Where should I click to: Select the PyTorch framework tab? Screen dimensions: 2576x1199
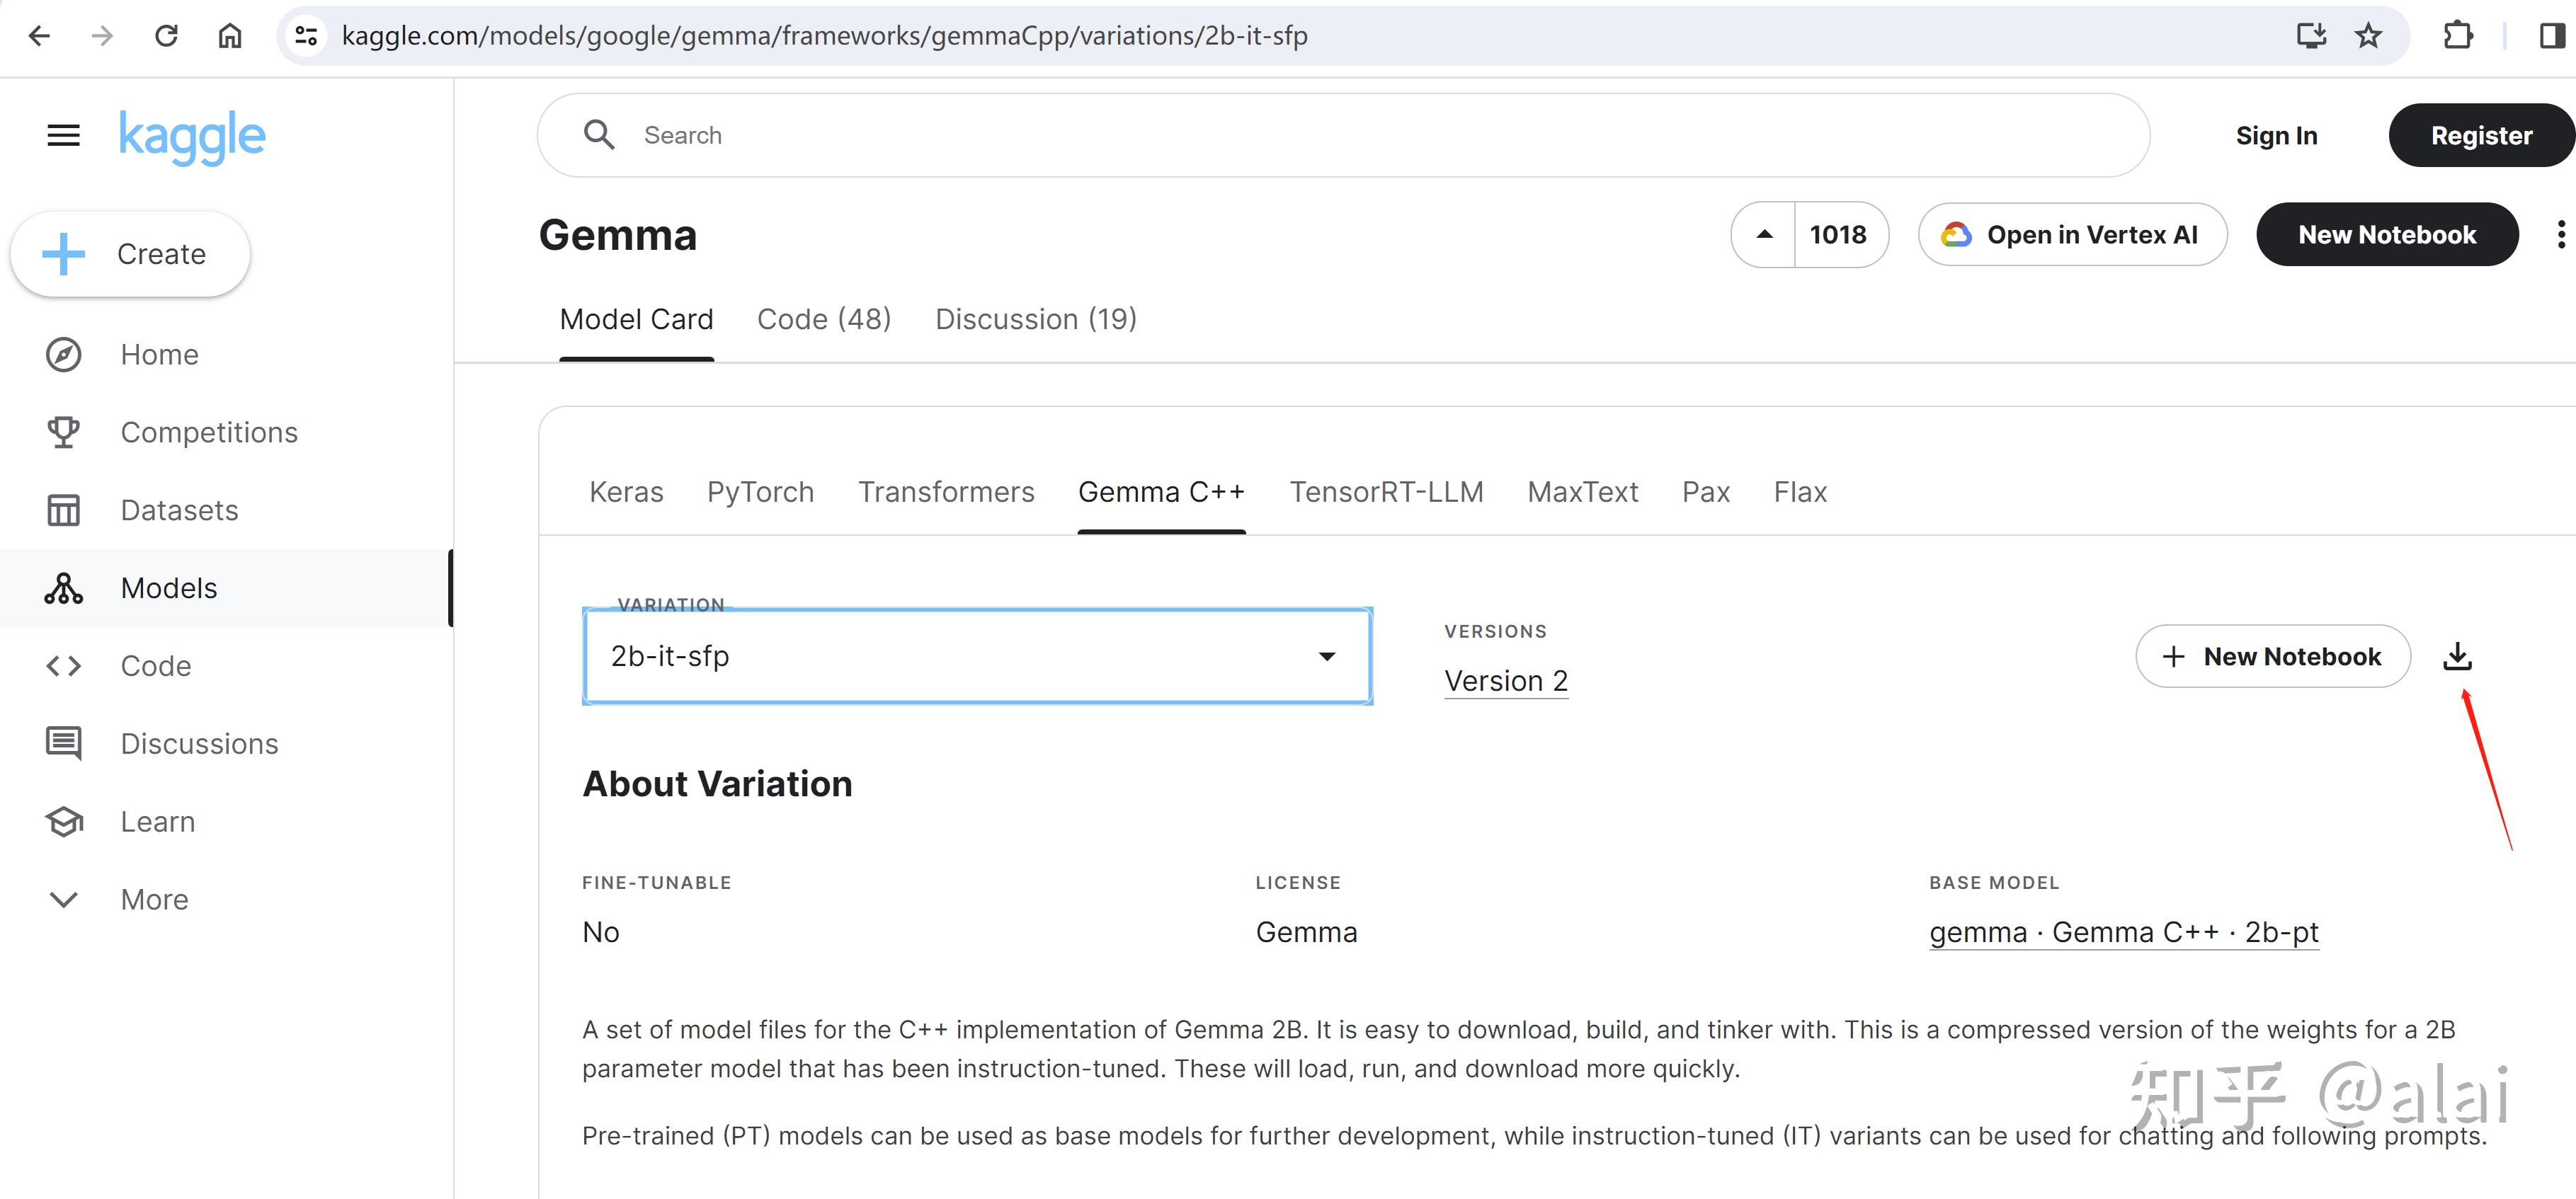click(760, 491)
